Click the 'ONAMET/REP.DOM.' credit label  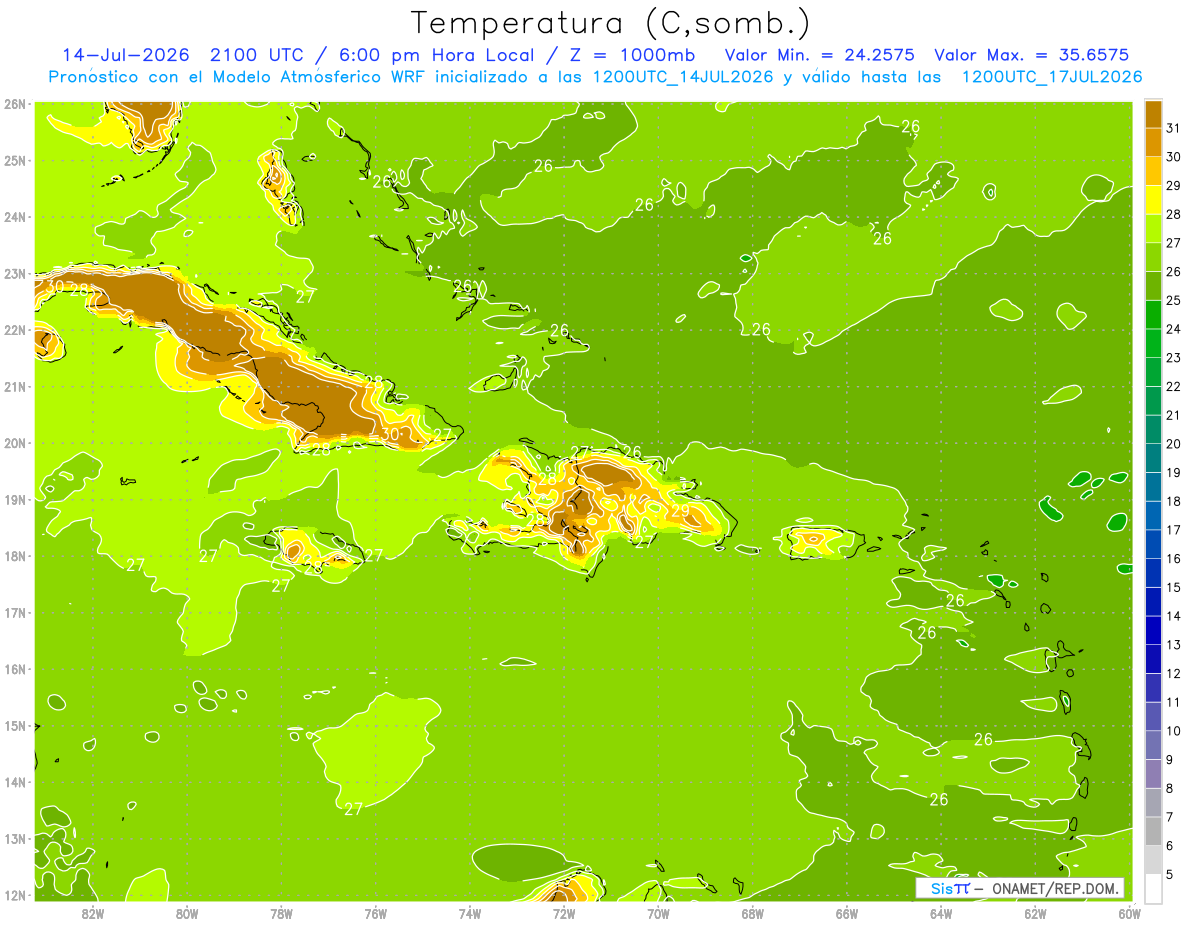tap(1054, 889)
